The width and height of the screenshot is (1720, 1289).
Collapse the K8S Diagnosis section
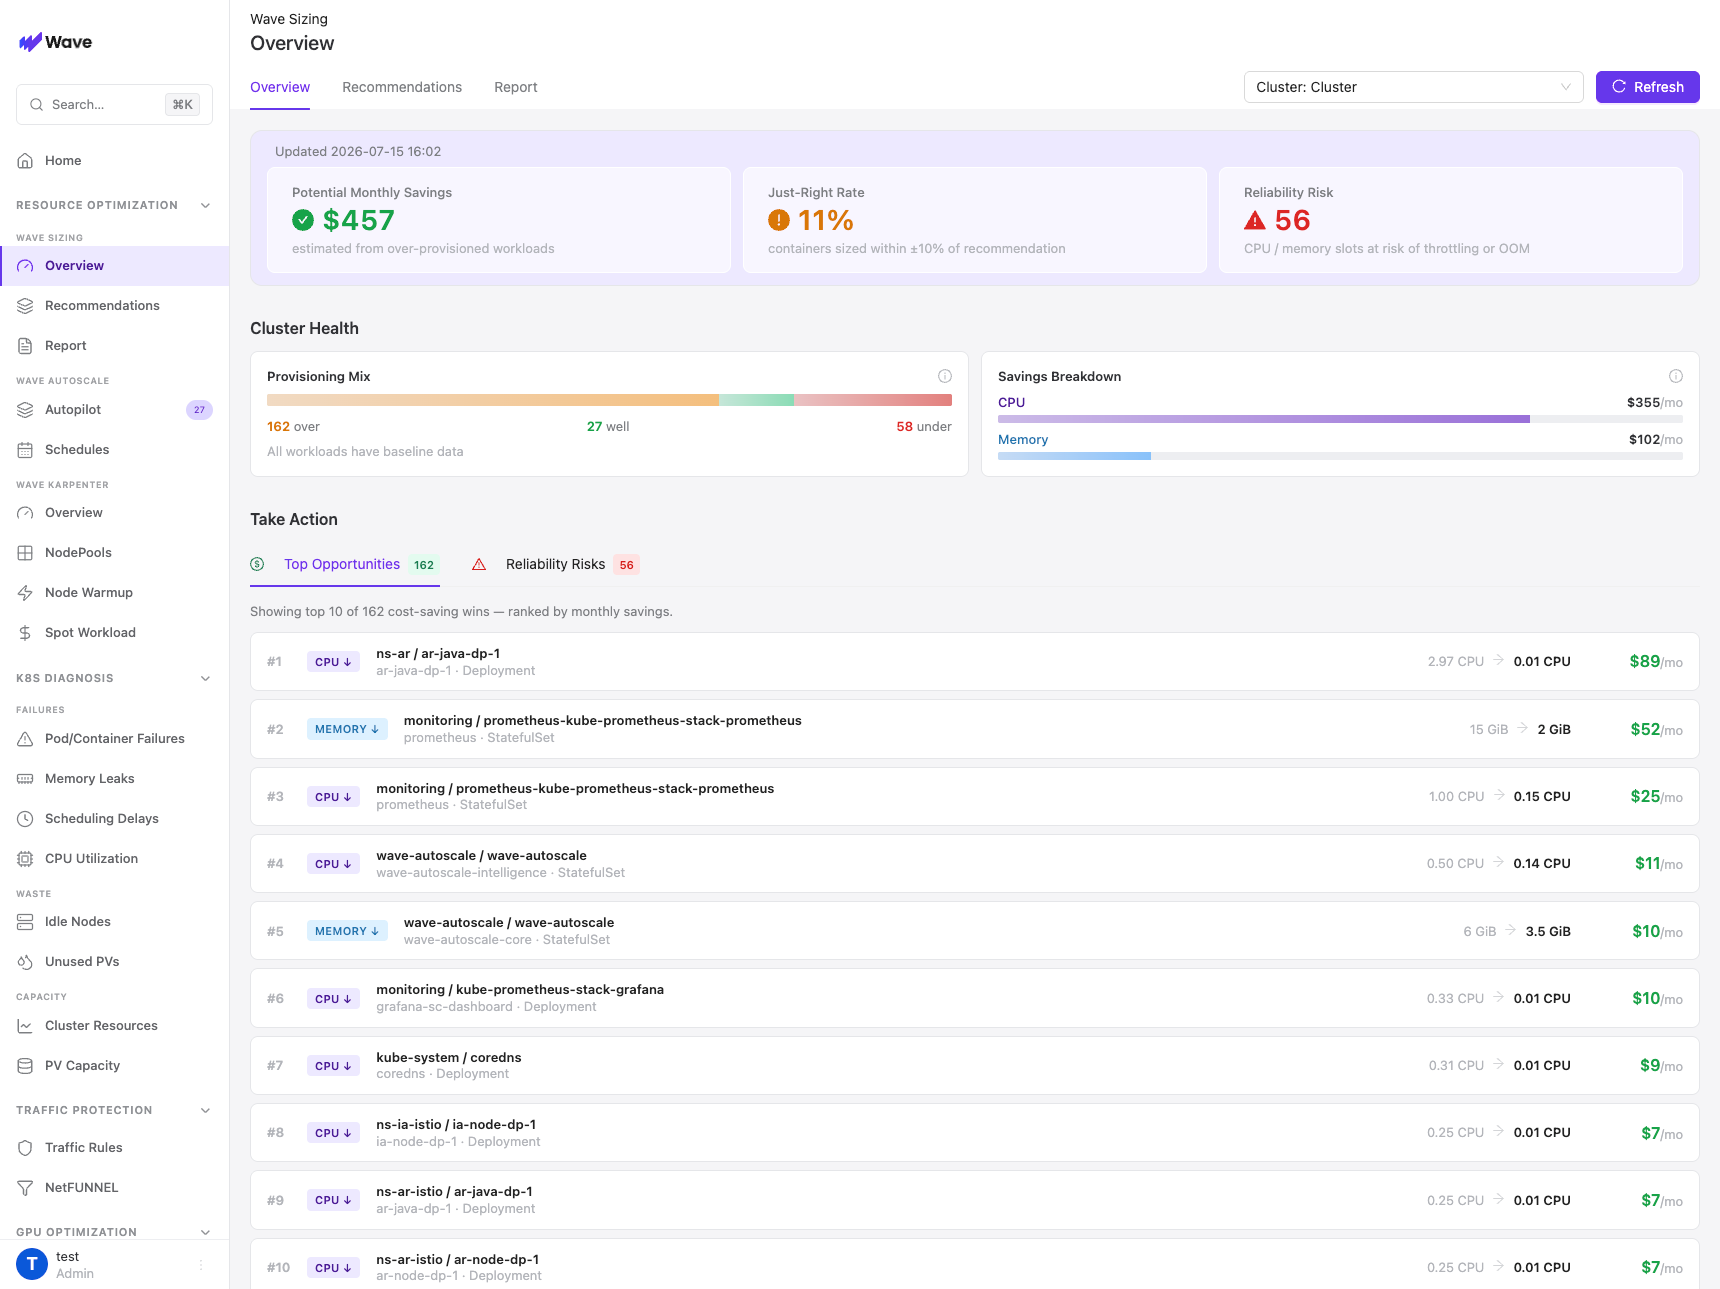pos(206,678)
